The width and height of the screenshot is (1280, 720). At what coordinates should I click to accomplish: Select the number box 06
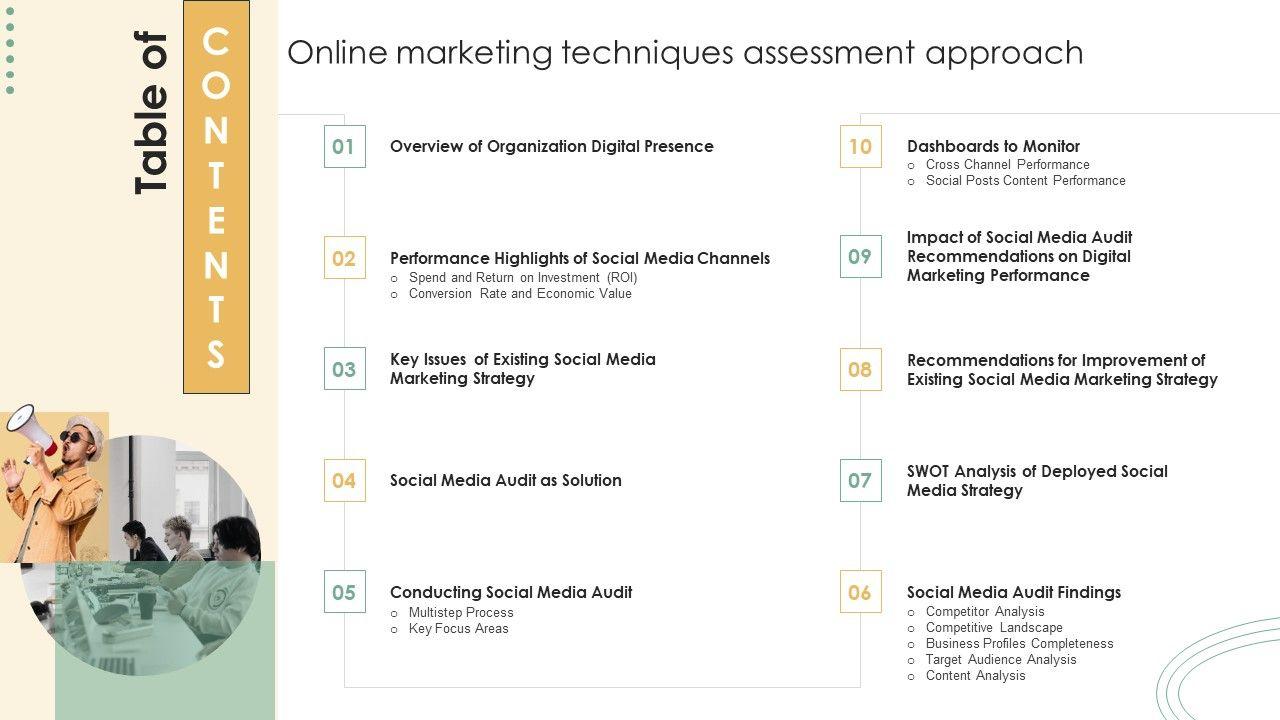click(x=860, y=592)
